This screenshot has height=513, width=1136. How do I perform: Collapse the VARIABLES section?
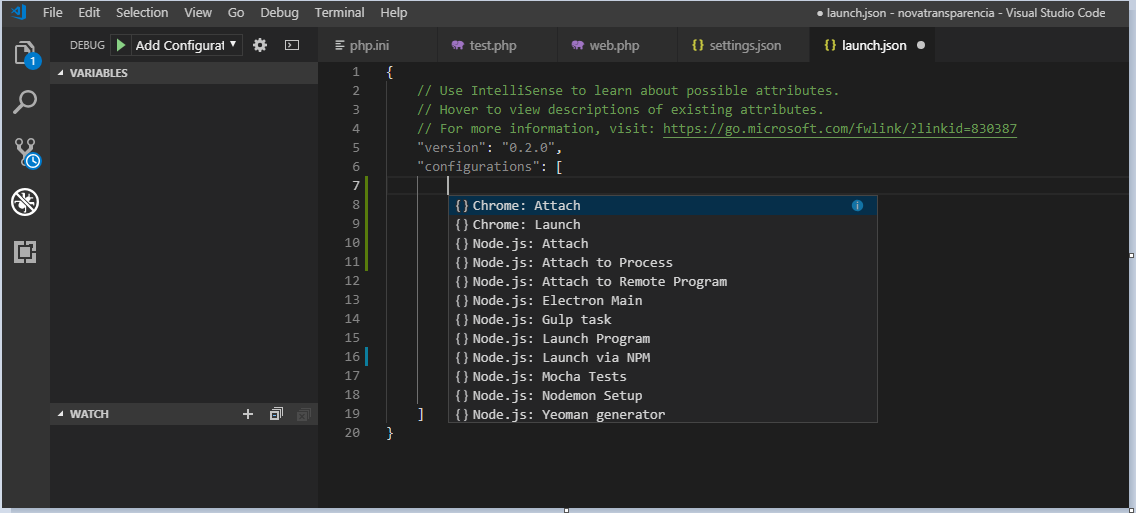60,73
